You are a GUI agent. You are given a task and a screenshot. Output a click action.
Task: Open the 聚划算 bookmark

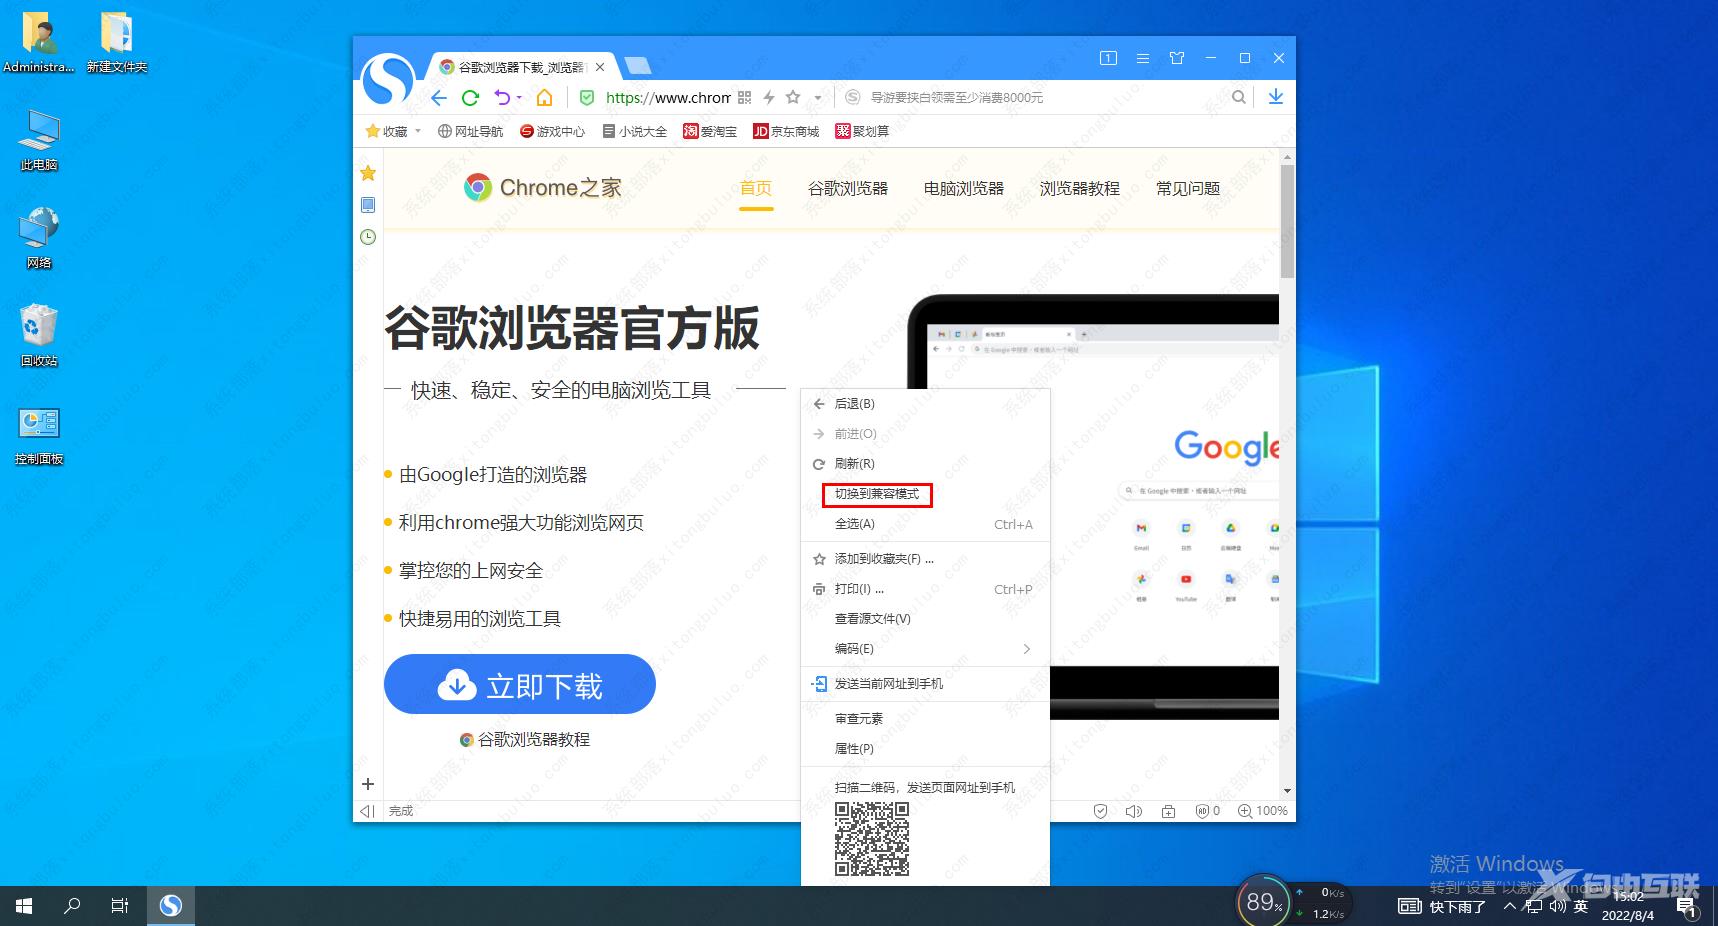pyautogui.click(x=862, y=131)
